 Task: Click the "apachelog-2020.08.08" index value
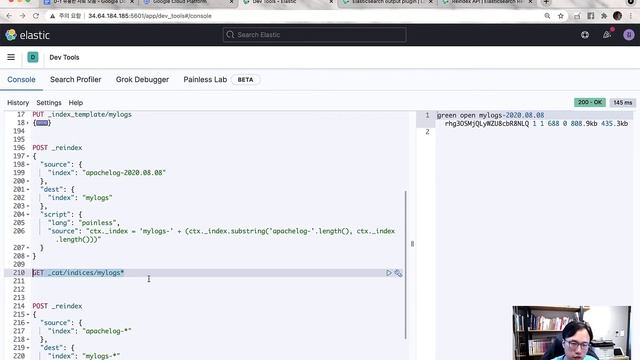pos(124,173)
